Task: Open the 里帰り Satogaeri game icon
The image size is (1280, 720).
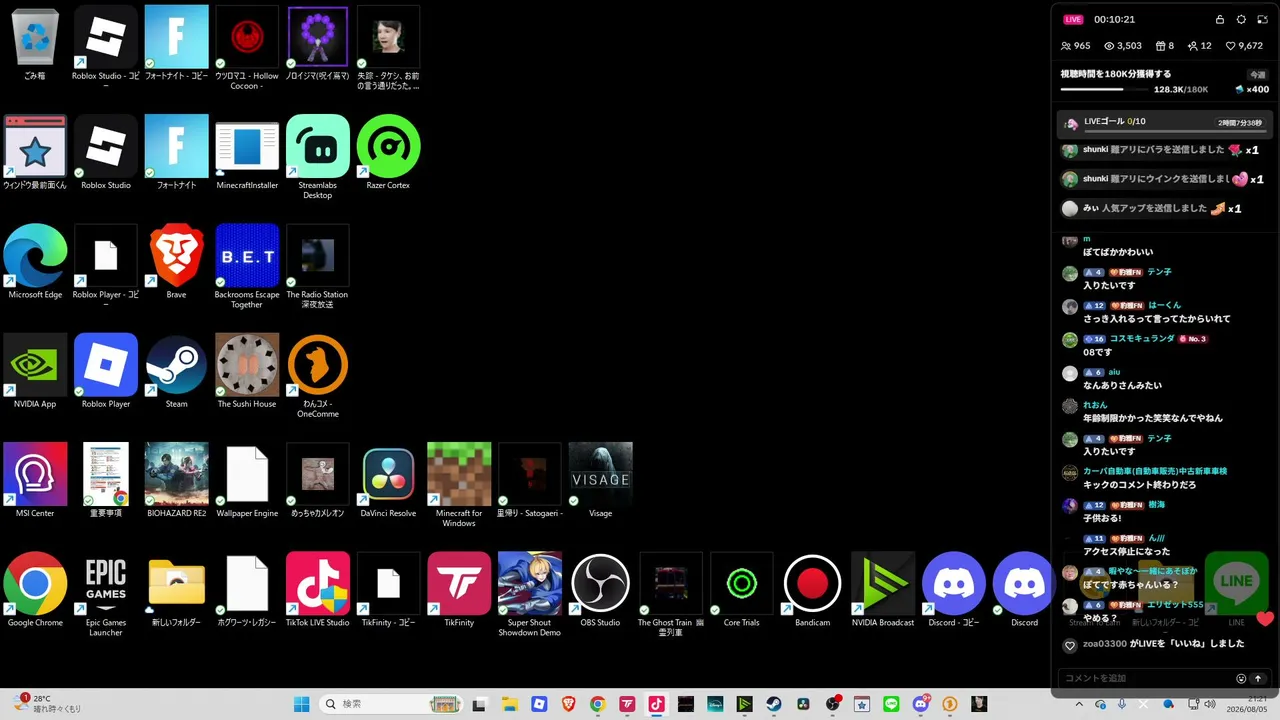Action: coord(530,481)
